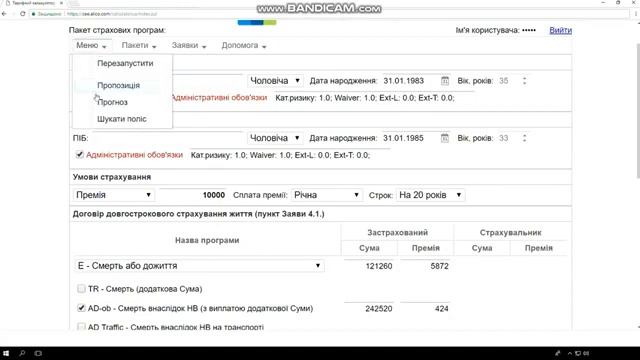Open Windows taskbar search icon
The image size is (640, 360).
click(22, 353)
